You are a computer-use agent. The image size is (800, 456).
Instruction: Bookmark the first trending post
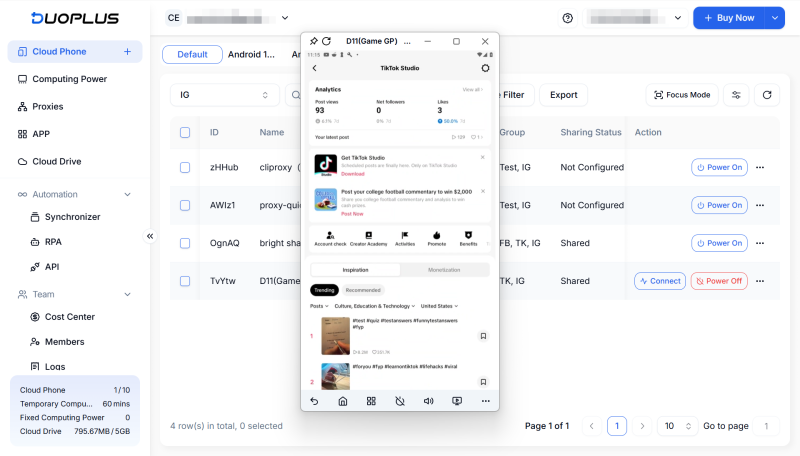483,336
